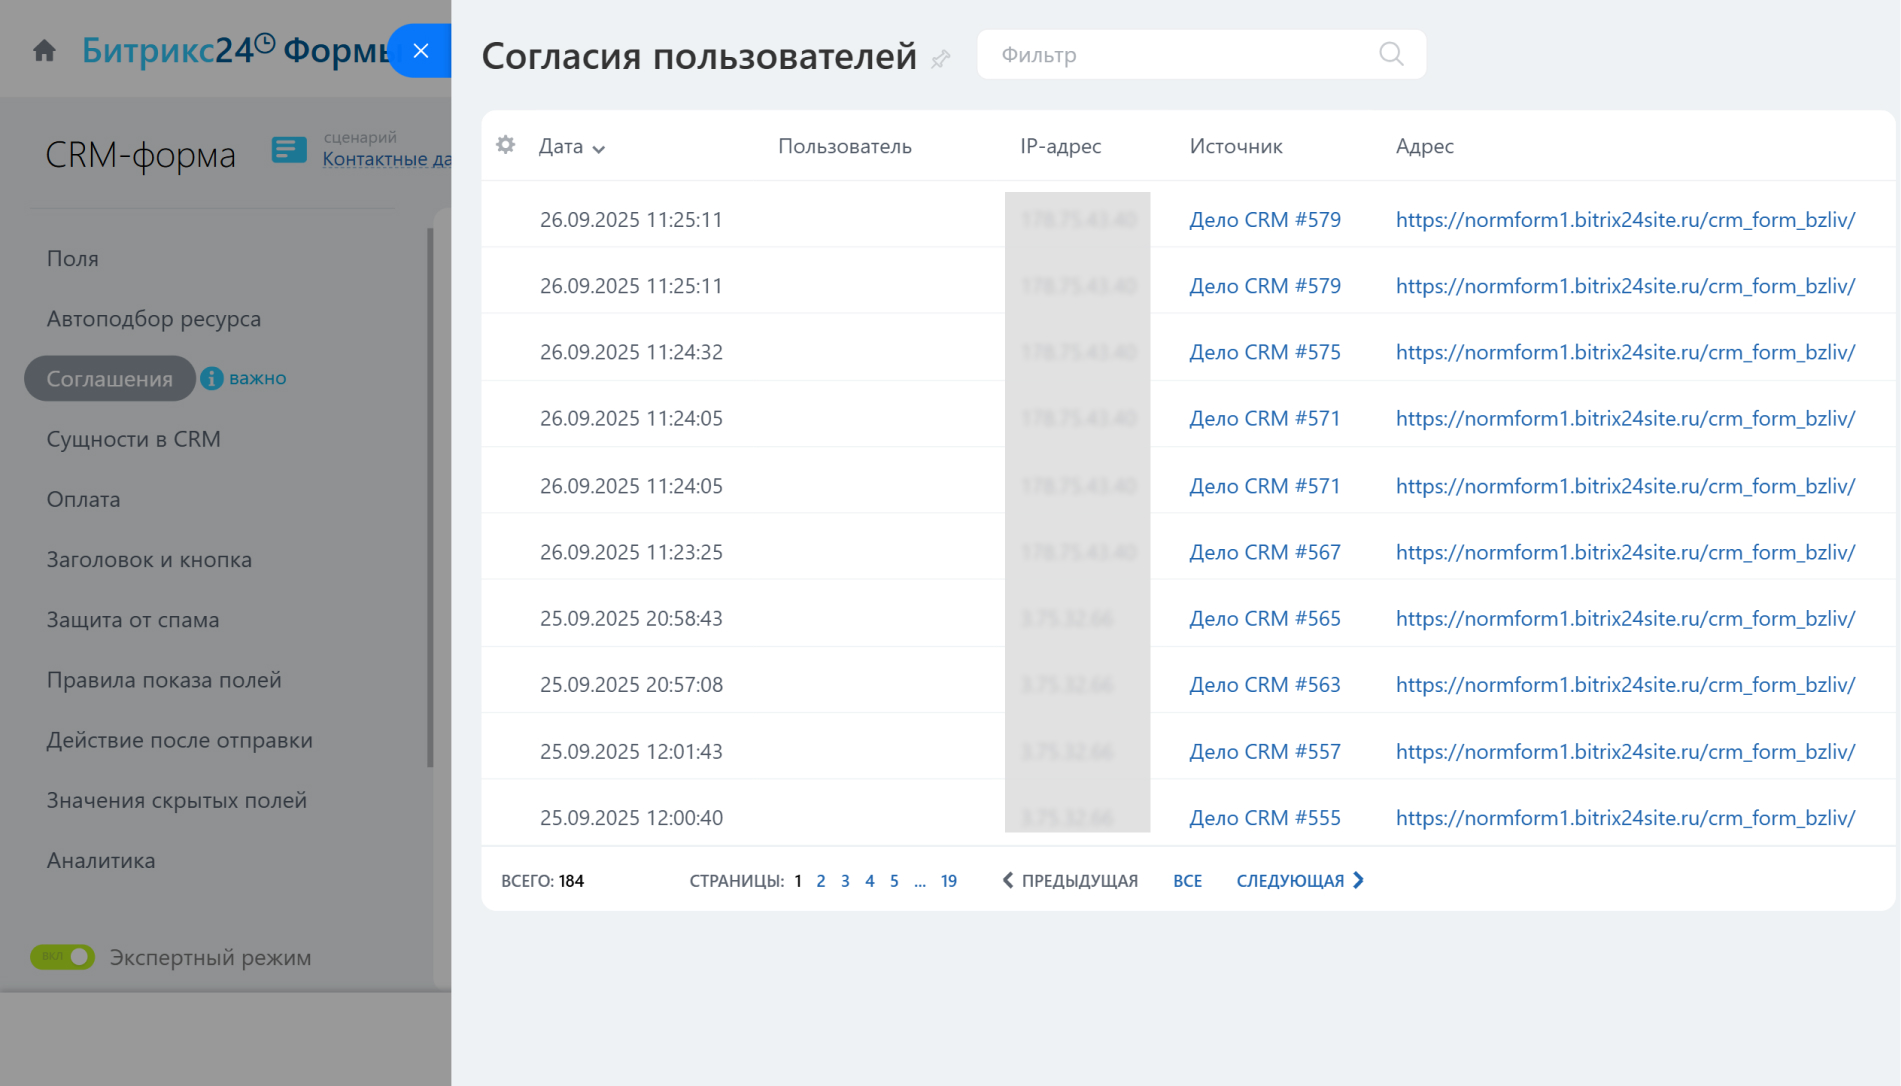Close the user consents side panel
1901x1086 pixels.
click(421, 51)
